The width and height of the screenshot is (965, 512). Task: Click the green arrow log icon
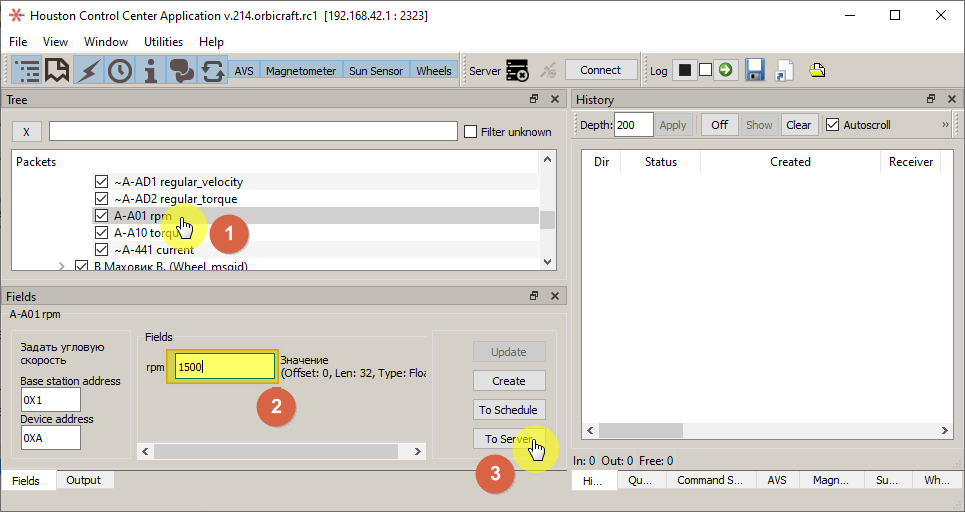(725, 70)
